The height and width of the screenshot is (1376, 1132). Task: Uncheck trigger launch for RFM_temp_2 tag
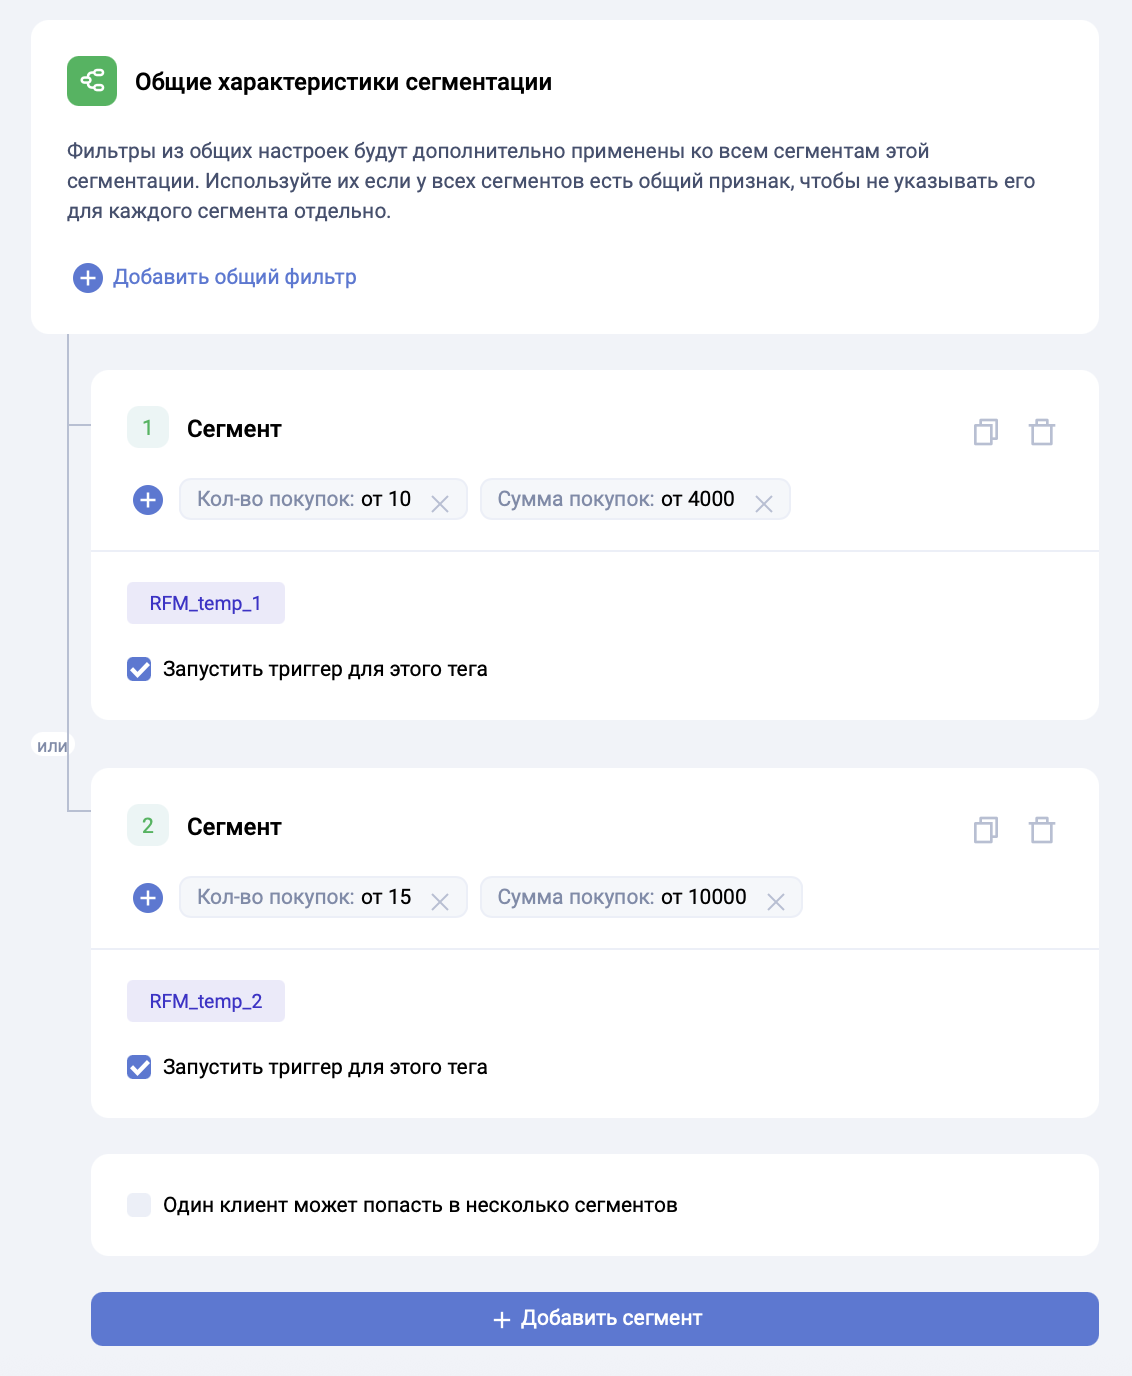[x=140, y=1067]
